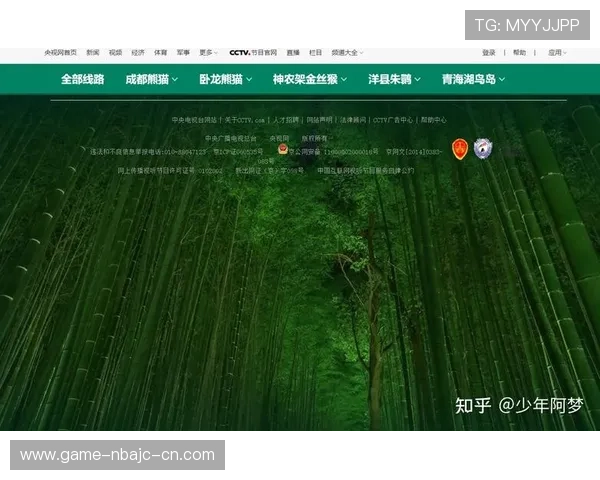Image resolution: width=600 pixels, height=480 pixels.
Task: Expand the 洋县朱鹮 dropdown menu
Action: 394,79
